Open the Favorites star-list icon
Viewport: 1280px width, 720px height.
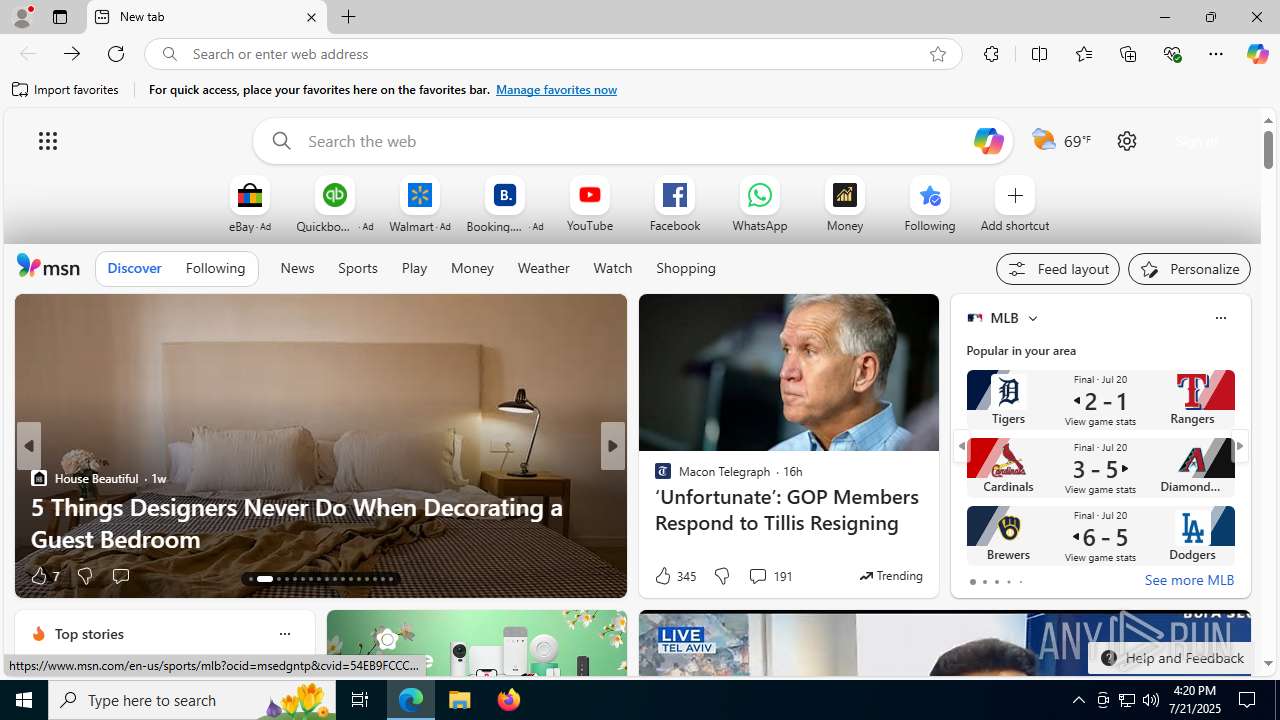point(1083,54)
